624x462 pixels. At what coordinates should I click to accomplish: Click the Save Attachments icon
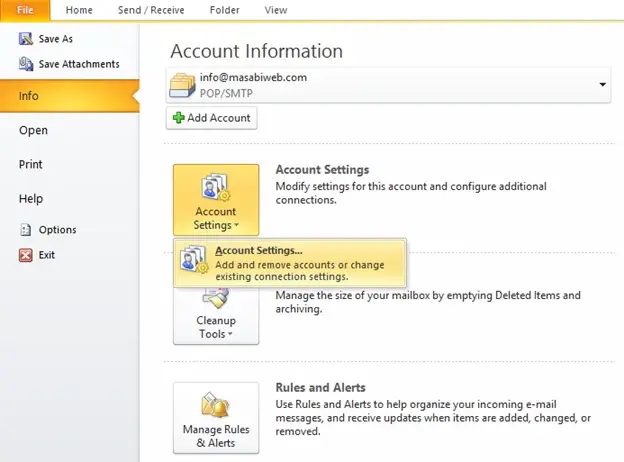(x=26, y=64)
